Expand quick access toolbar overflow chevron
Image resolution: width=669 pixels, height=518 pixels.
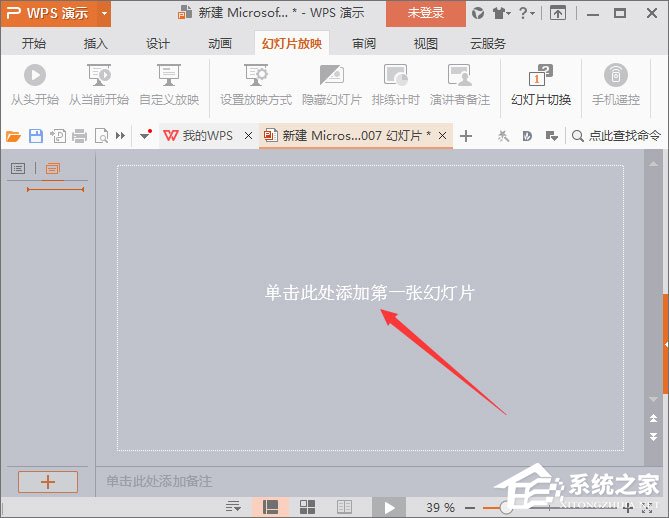[x=121, y=136]
